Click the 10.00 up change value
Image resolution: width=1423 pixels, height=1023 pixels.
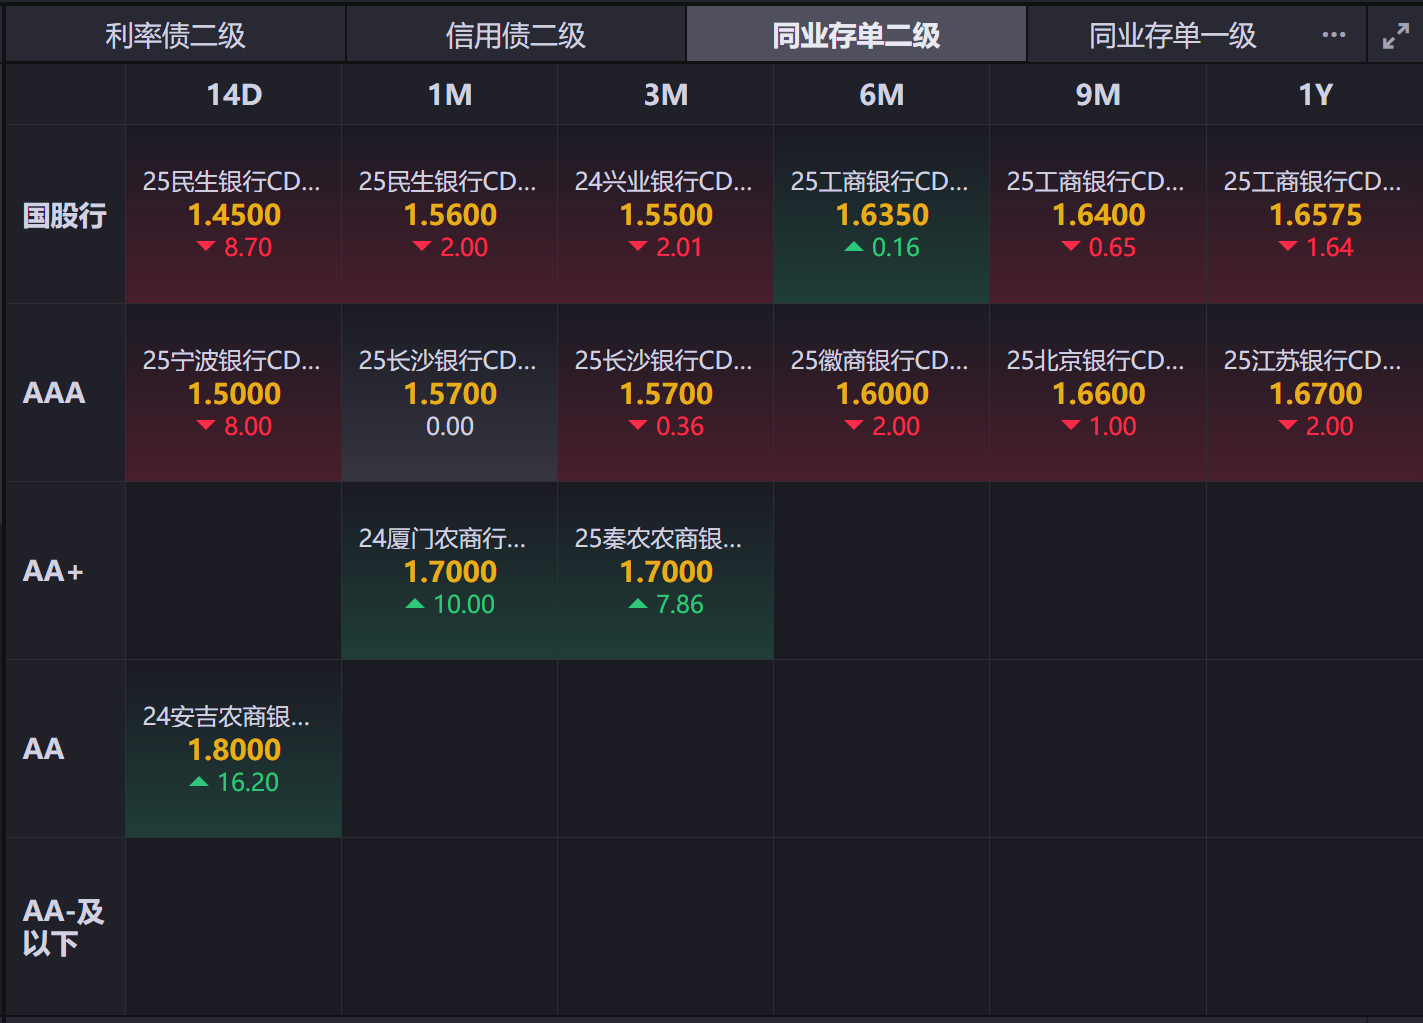tap(450, 604)
